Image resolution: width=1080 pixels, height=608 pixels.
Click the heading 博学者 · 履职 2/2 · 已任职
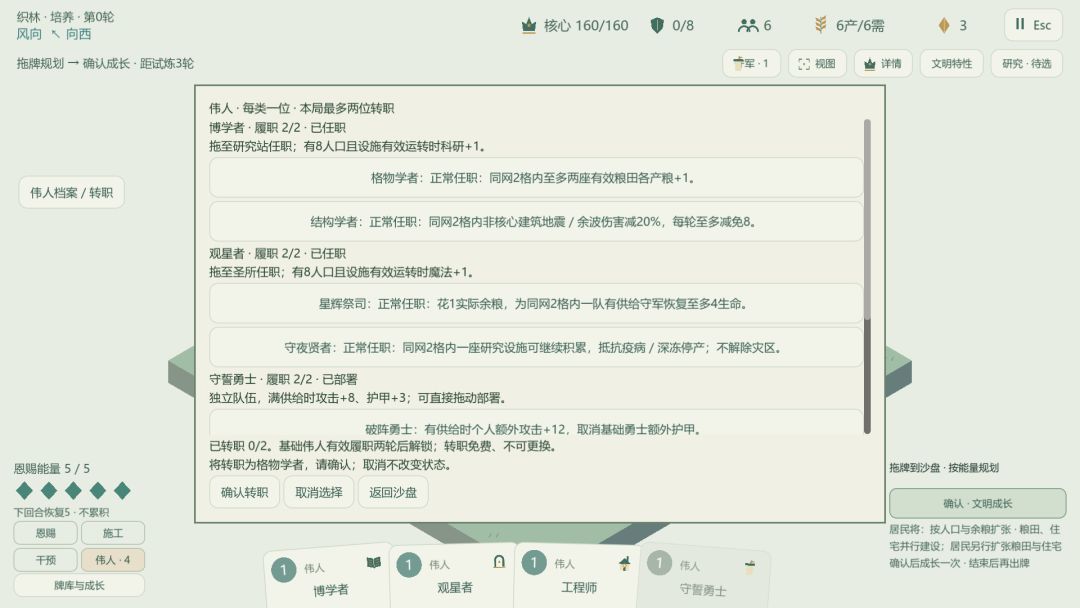point(278,127)
